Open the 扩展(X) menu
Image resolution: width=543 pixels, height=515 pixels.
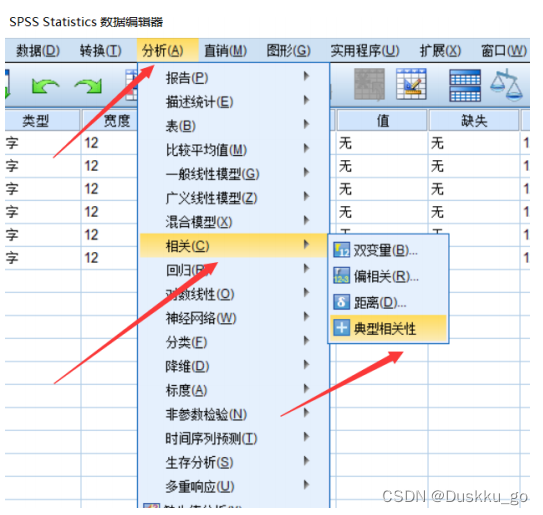click(440, 51)
